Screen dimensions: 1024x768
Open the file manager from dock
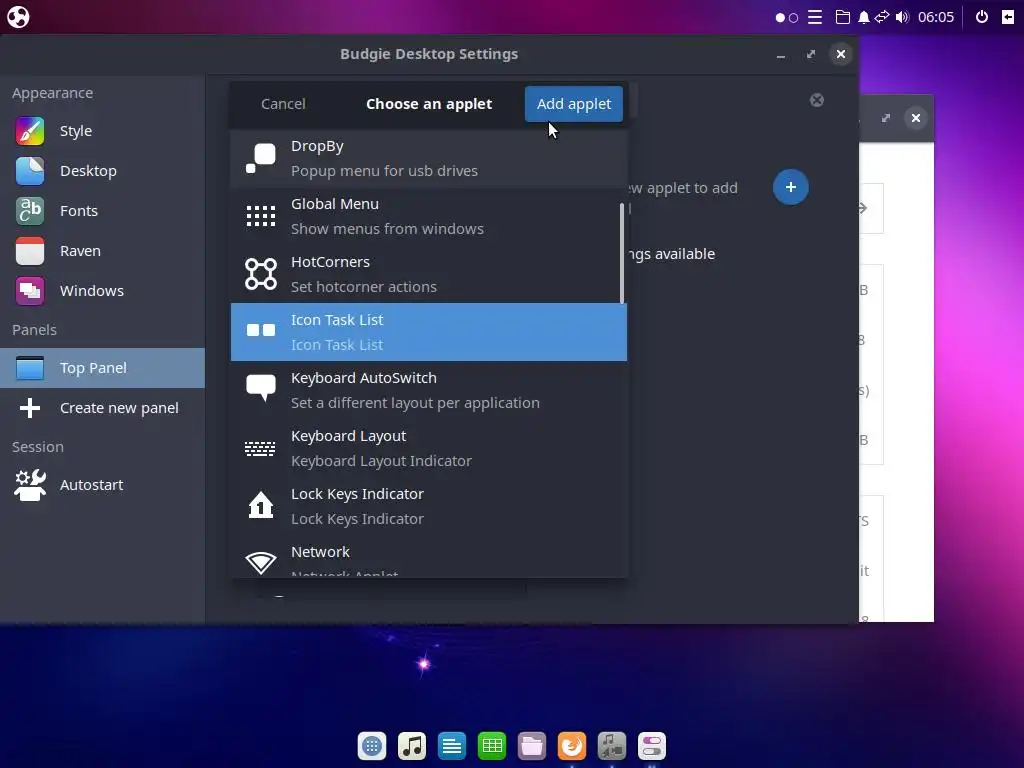[532, 746]
